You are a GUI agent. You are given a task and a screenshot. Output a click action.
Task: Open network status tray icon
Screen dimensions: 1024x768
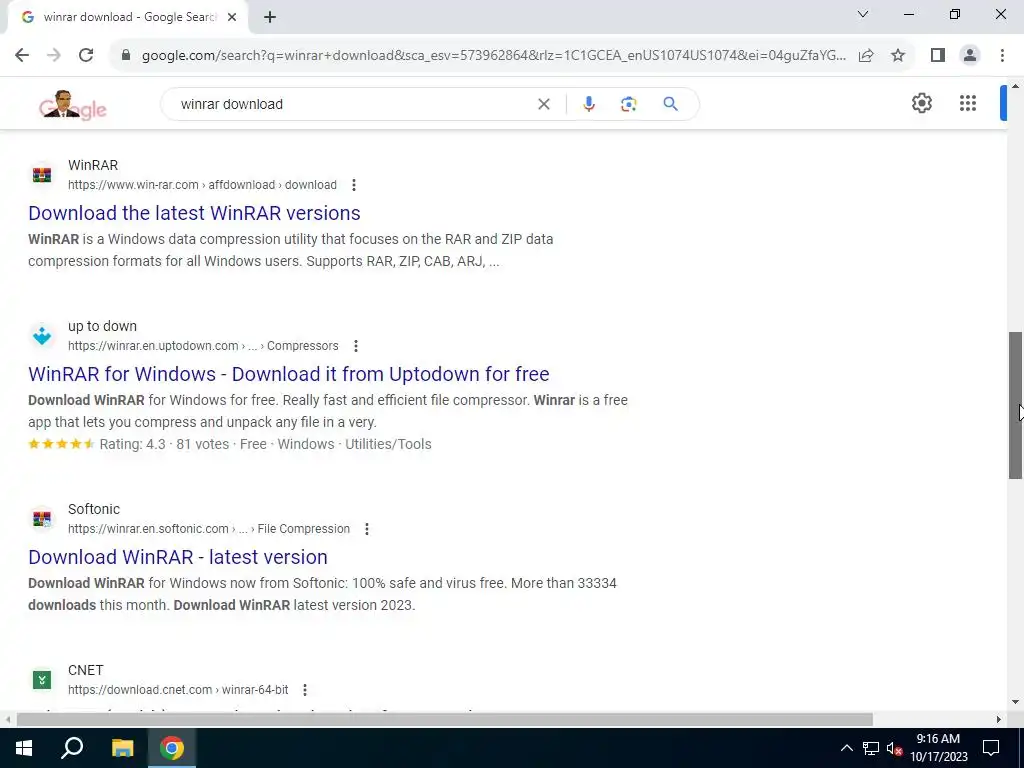[871, 748]
